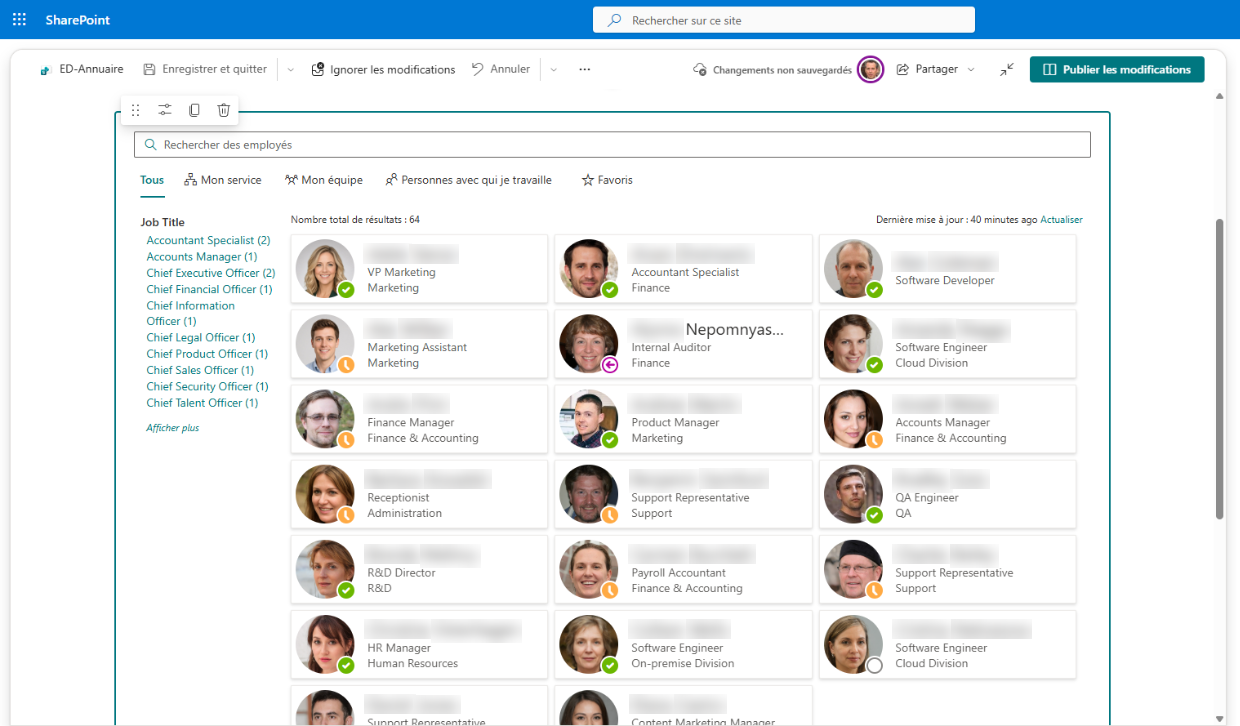Filter by Chief Financial Officer (1)
Screen dimensions: 1240x726
(210, 290)
